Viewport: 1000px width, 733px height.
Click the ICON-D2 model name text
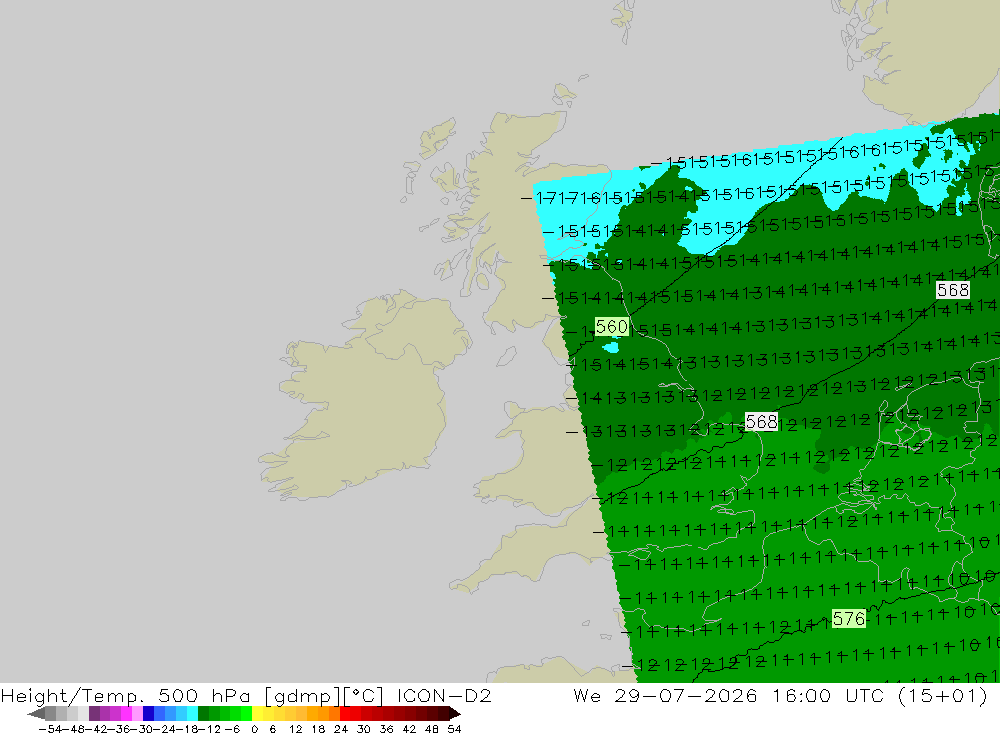[444, 696]
